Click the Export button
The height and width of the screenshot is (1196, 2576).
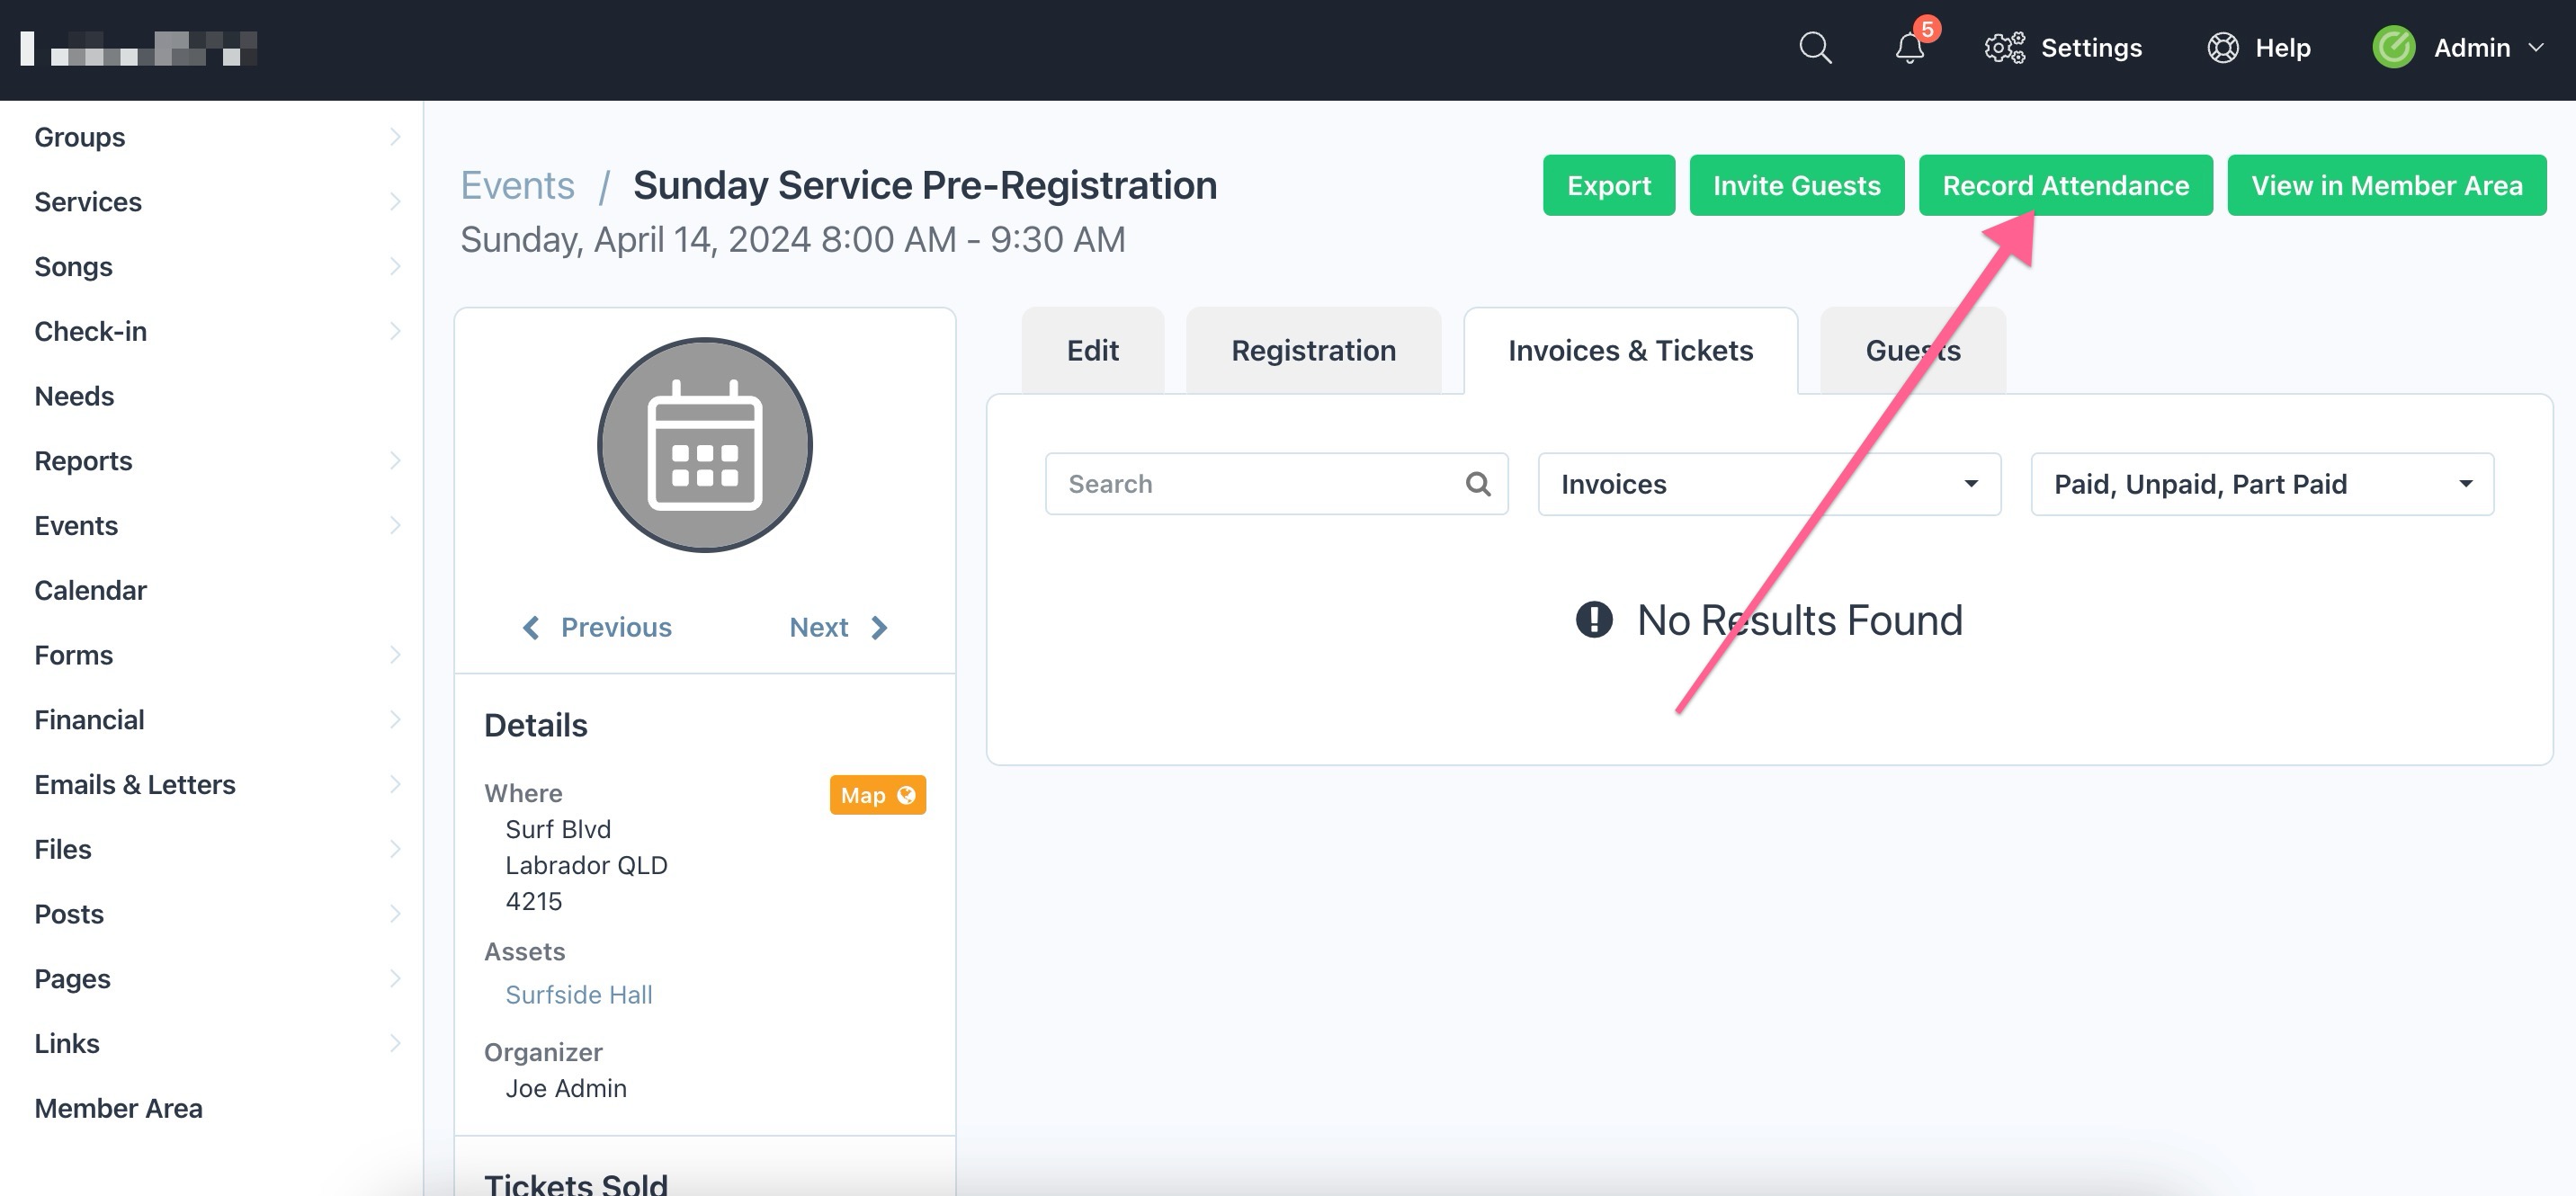1608,185
